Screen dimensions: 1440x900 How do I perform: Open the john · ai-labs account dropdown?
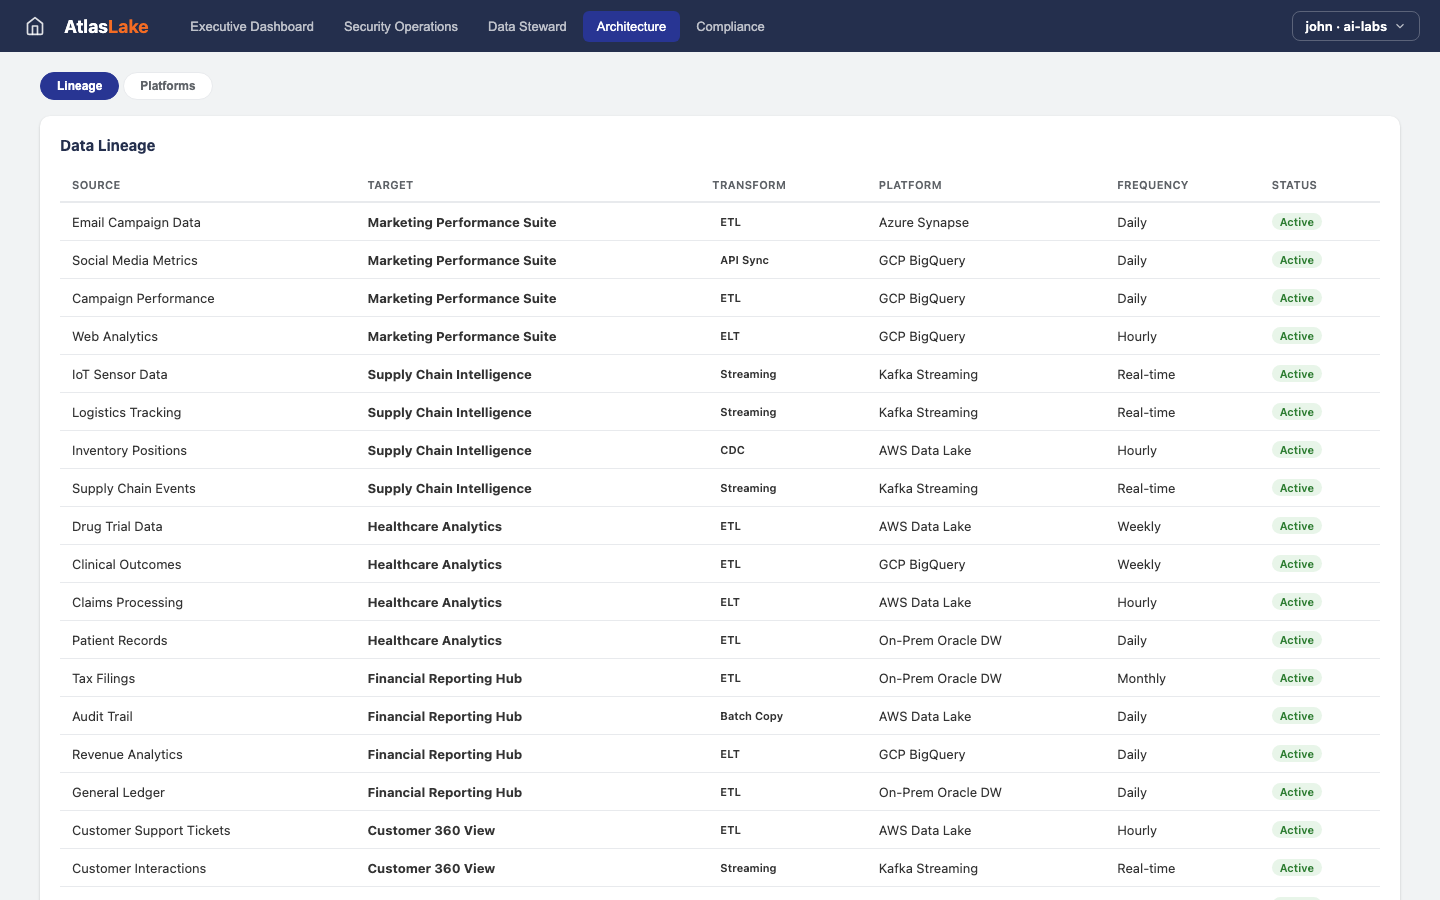point(1355,26)
